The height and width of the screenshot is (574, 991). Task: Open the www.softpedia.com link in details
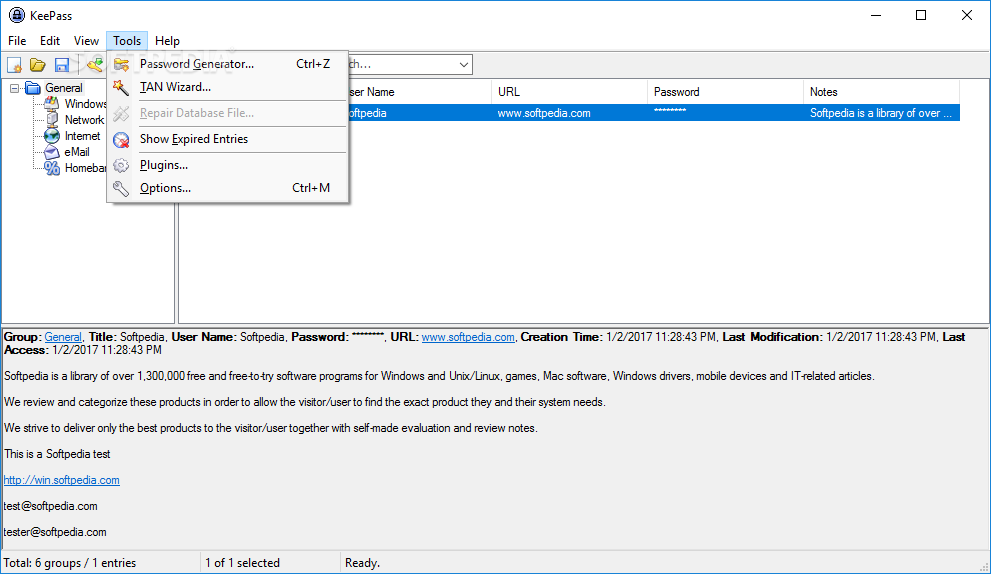[x=468, y=338]
